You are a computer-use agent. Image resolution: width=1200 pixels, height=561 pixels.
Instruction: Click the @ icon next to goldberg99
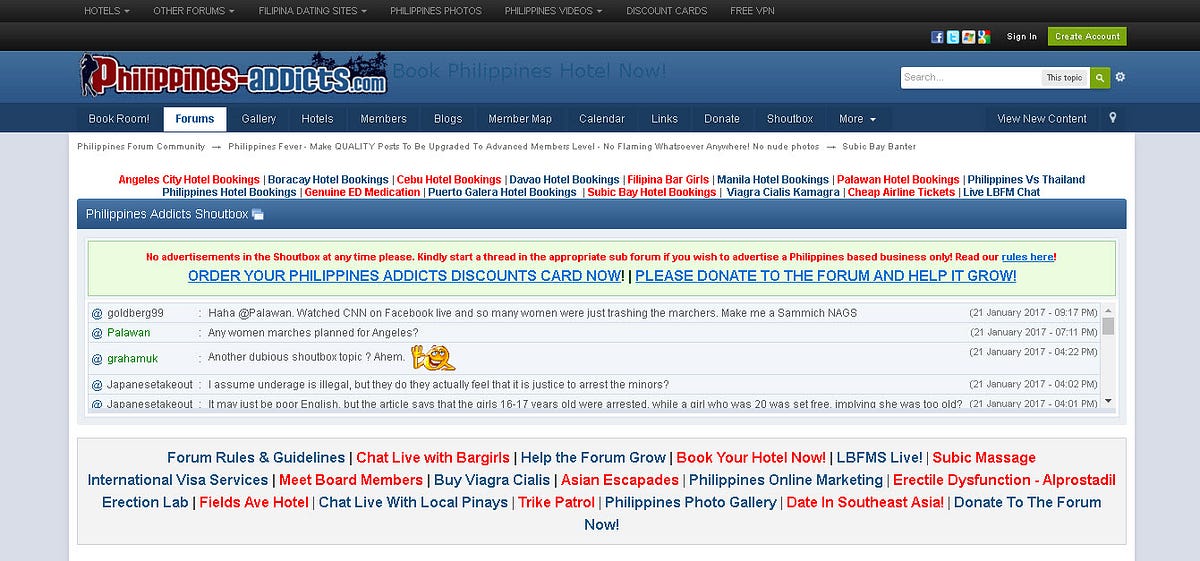[97, 313]
